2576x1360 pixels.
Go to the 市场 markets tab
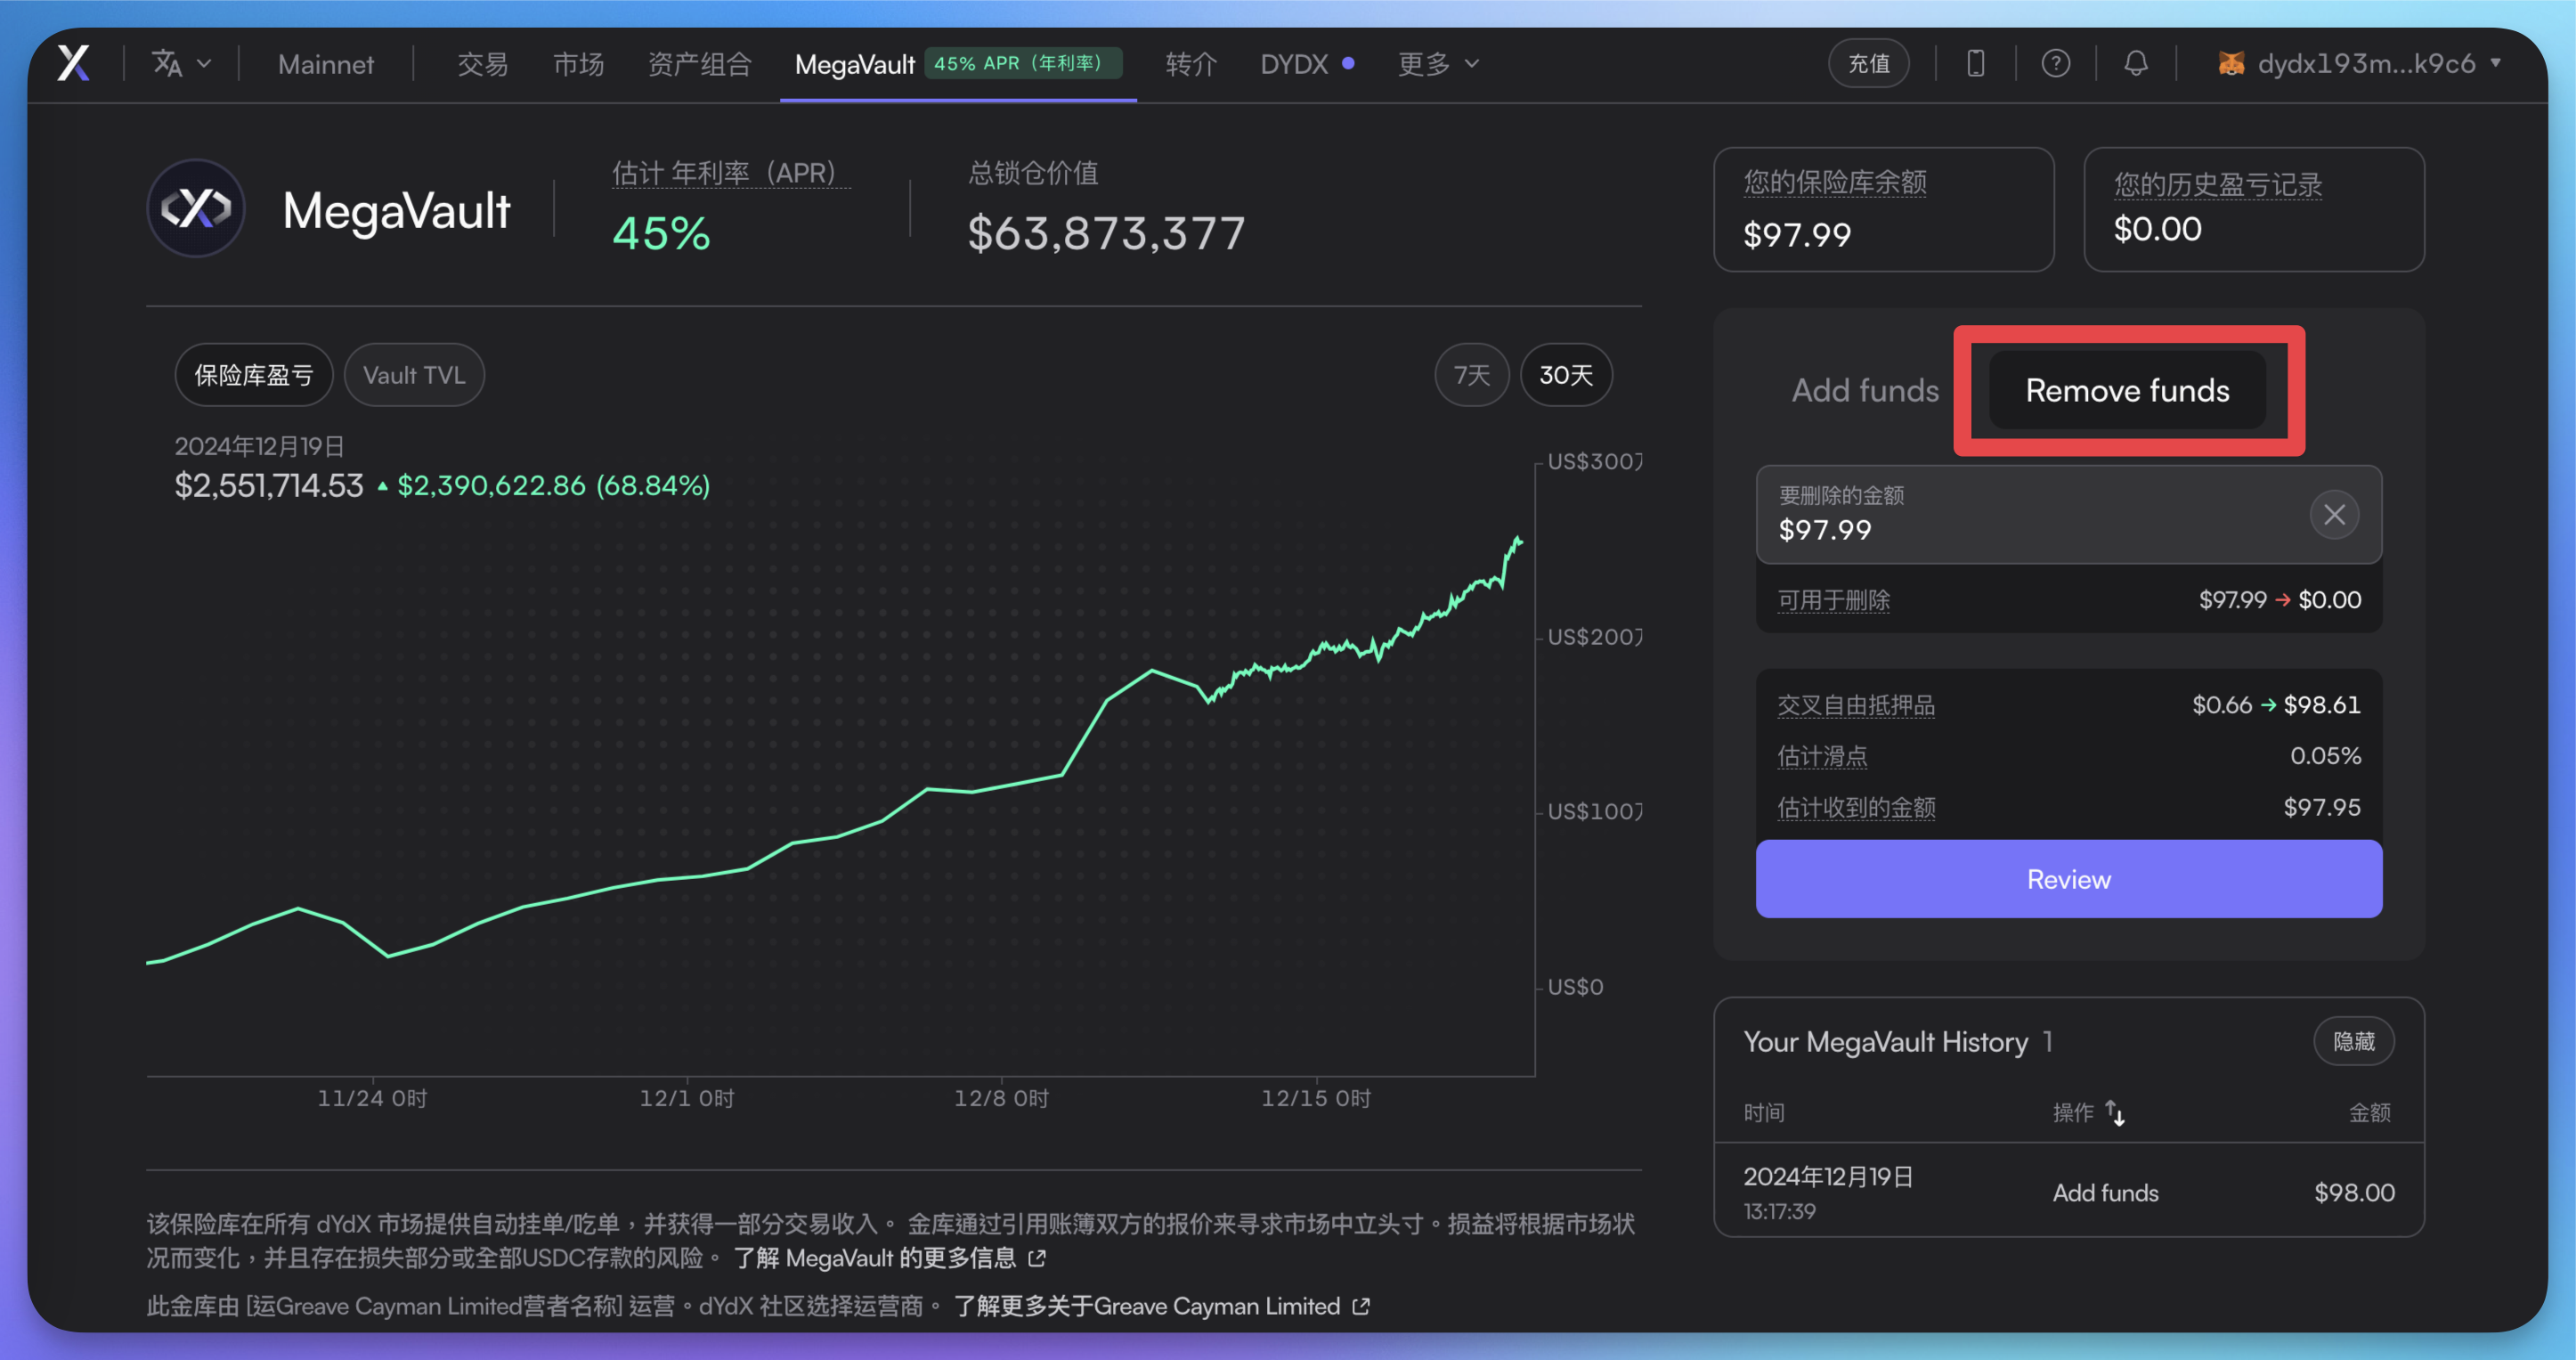tap(579, 64)
